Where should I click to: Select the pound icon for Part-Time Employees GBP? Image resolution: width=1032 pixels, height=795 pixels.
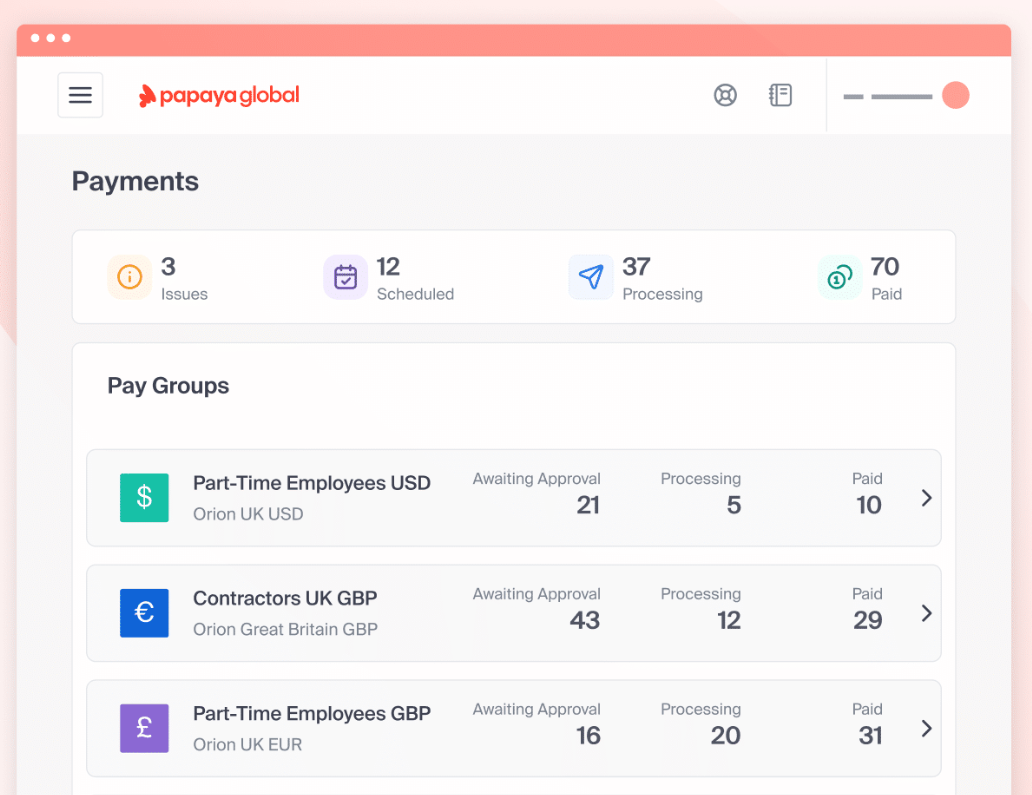pos(144,728)
